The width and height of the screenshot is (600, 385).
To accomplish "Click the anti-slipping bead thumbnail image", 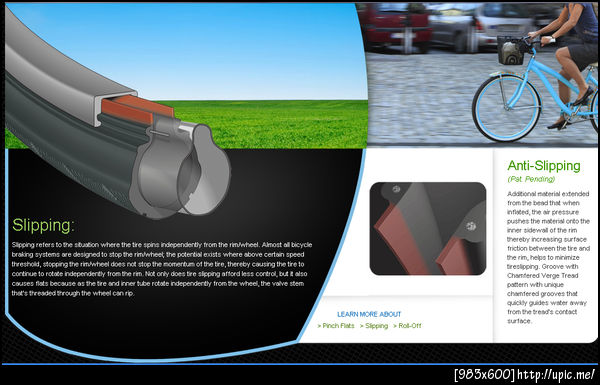I will [428, 228].
